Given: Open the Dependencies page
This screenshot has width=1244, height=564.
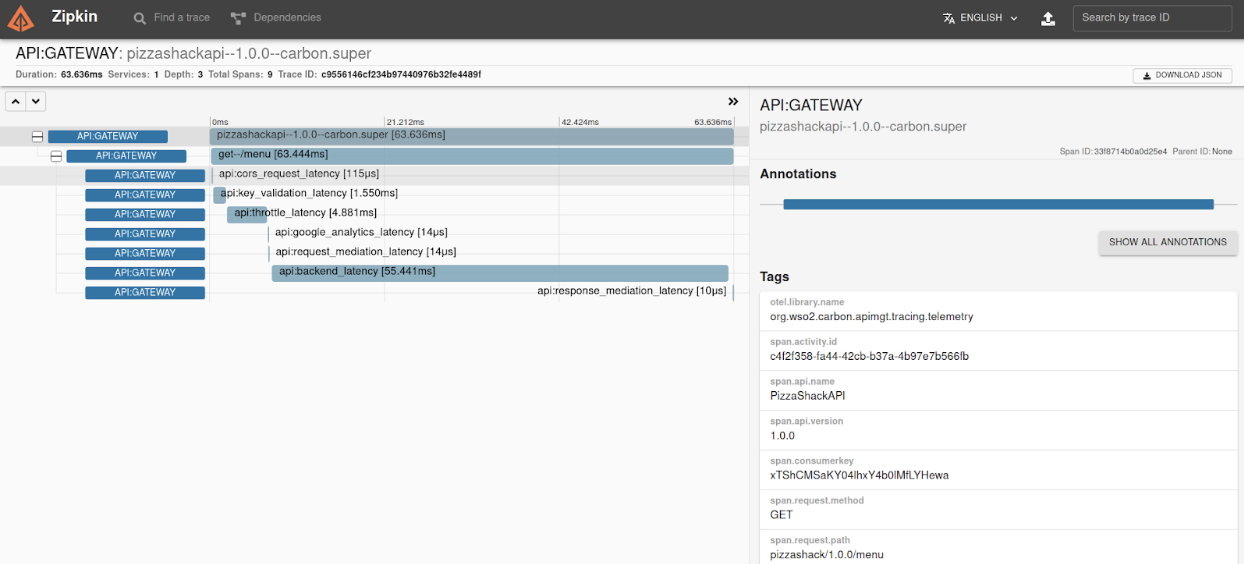Looking at the screenshot, I should [276, 18].
